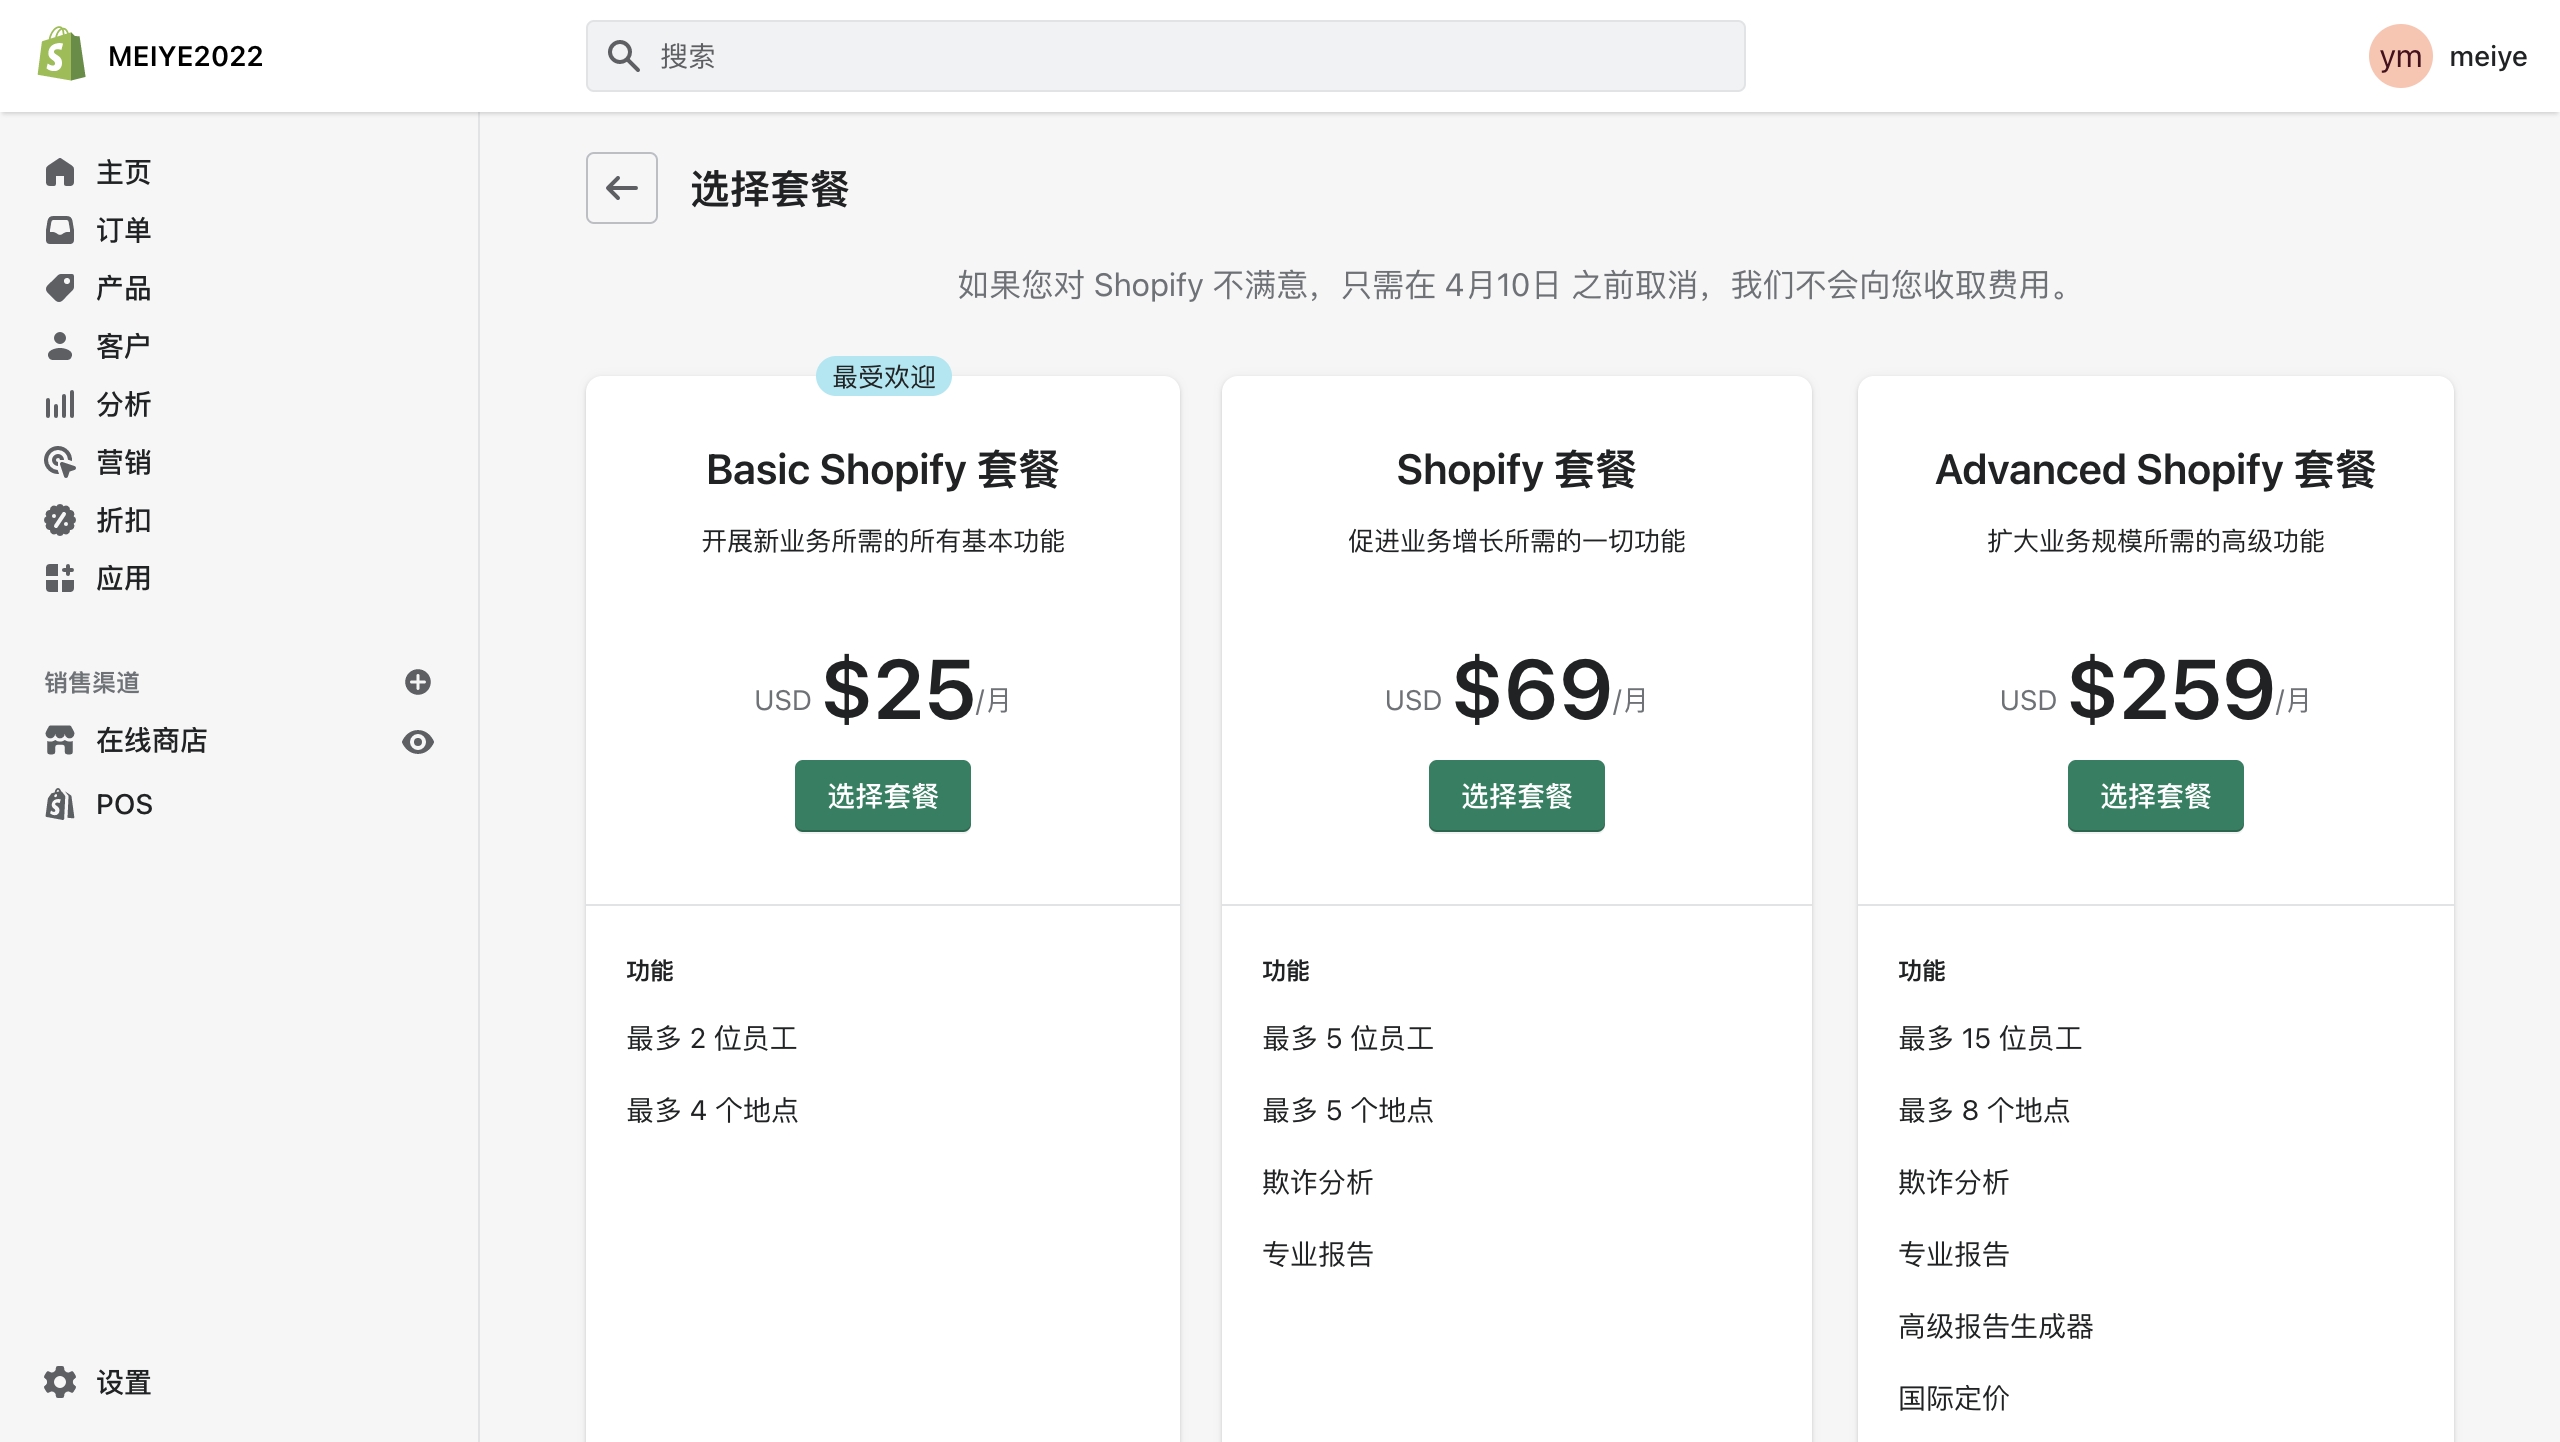The image size is (2560, 1442).
Task: Click 扩大业务规模所需的高级功能 description
Action: [2156, 541]
